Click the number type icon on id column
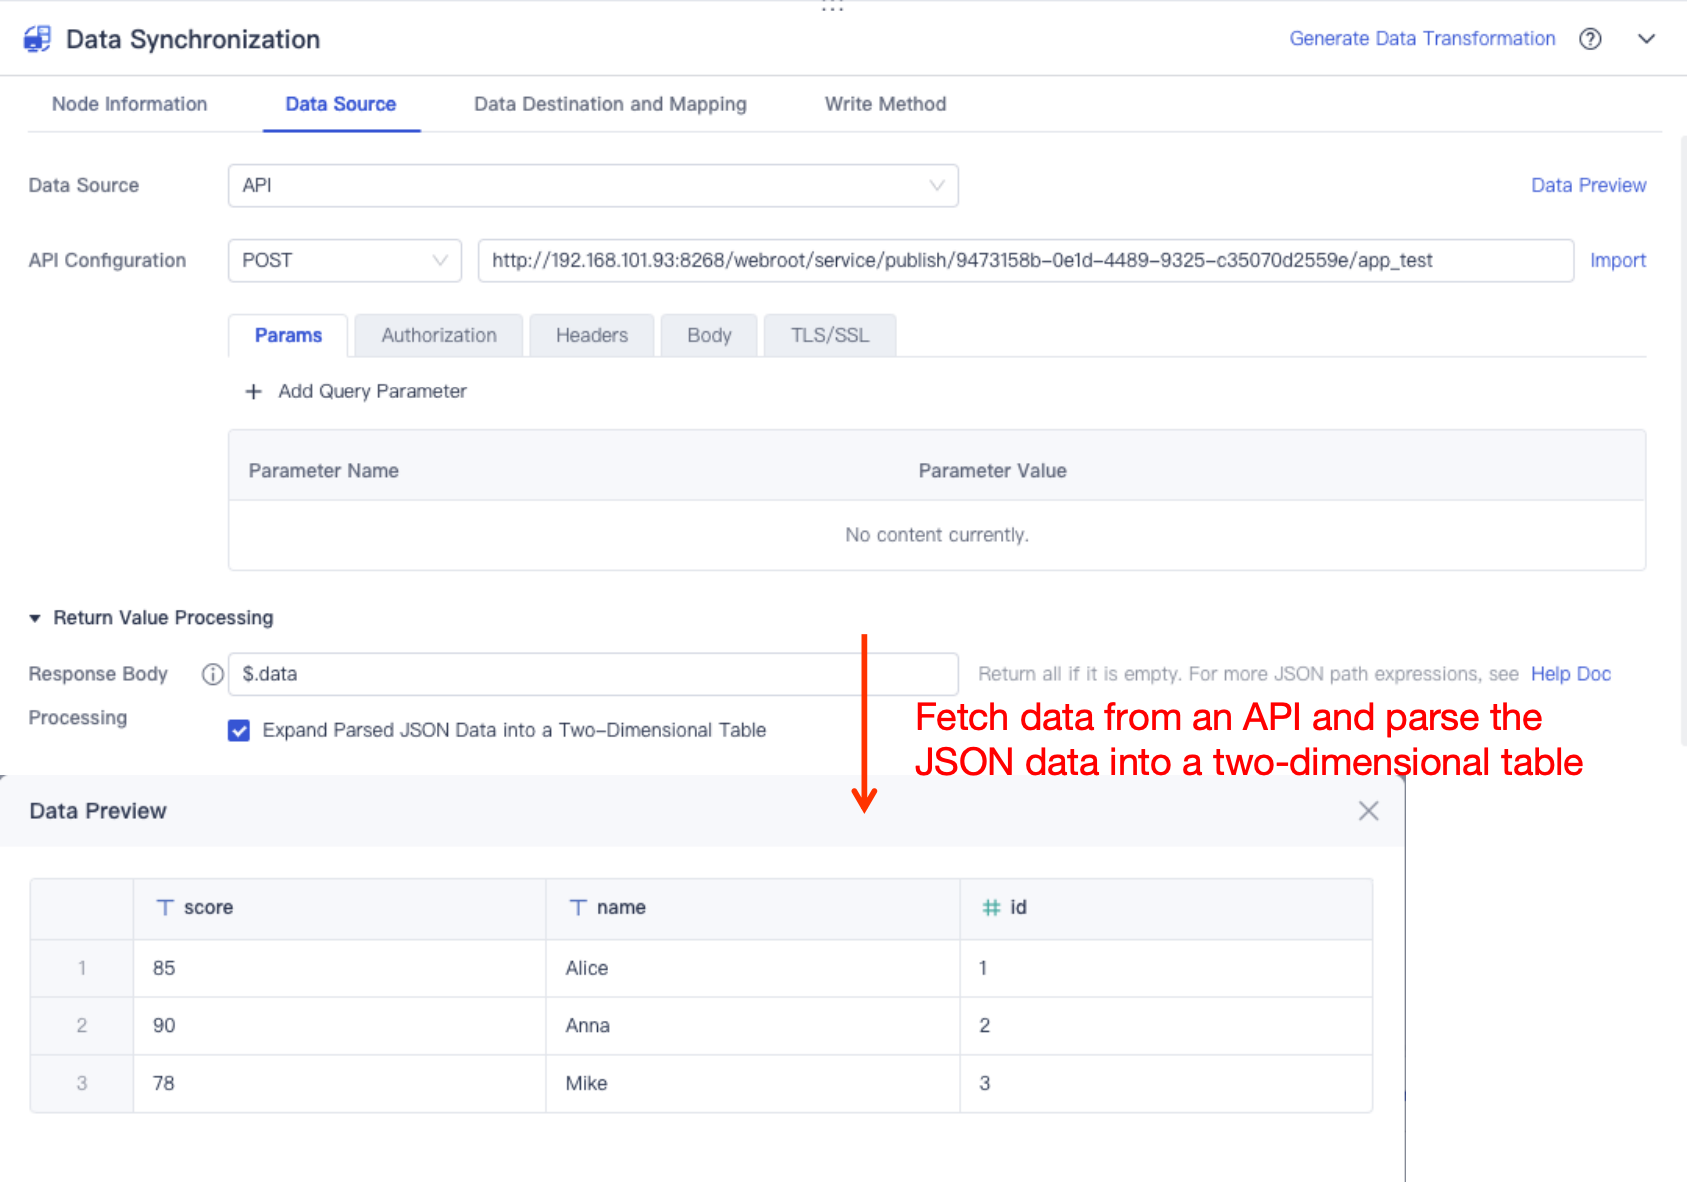1688x1183 pixels. coord(991,908)
